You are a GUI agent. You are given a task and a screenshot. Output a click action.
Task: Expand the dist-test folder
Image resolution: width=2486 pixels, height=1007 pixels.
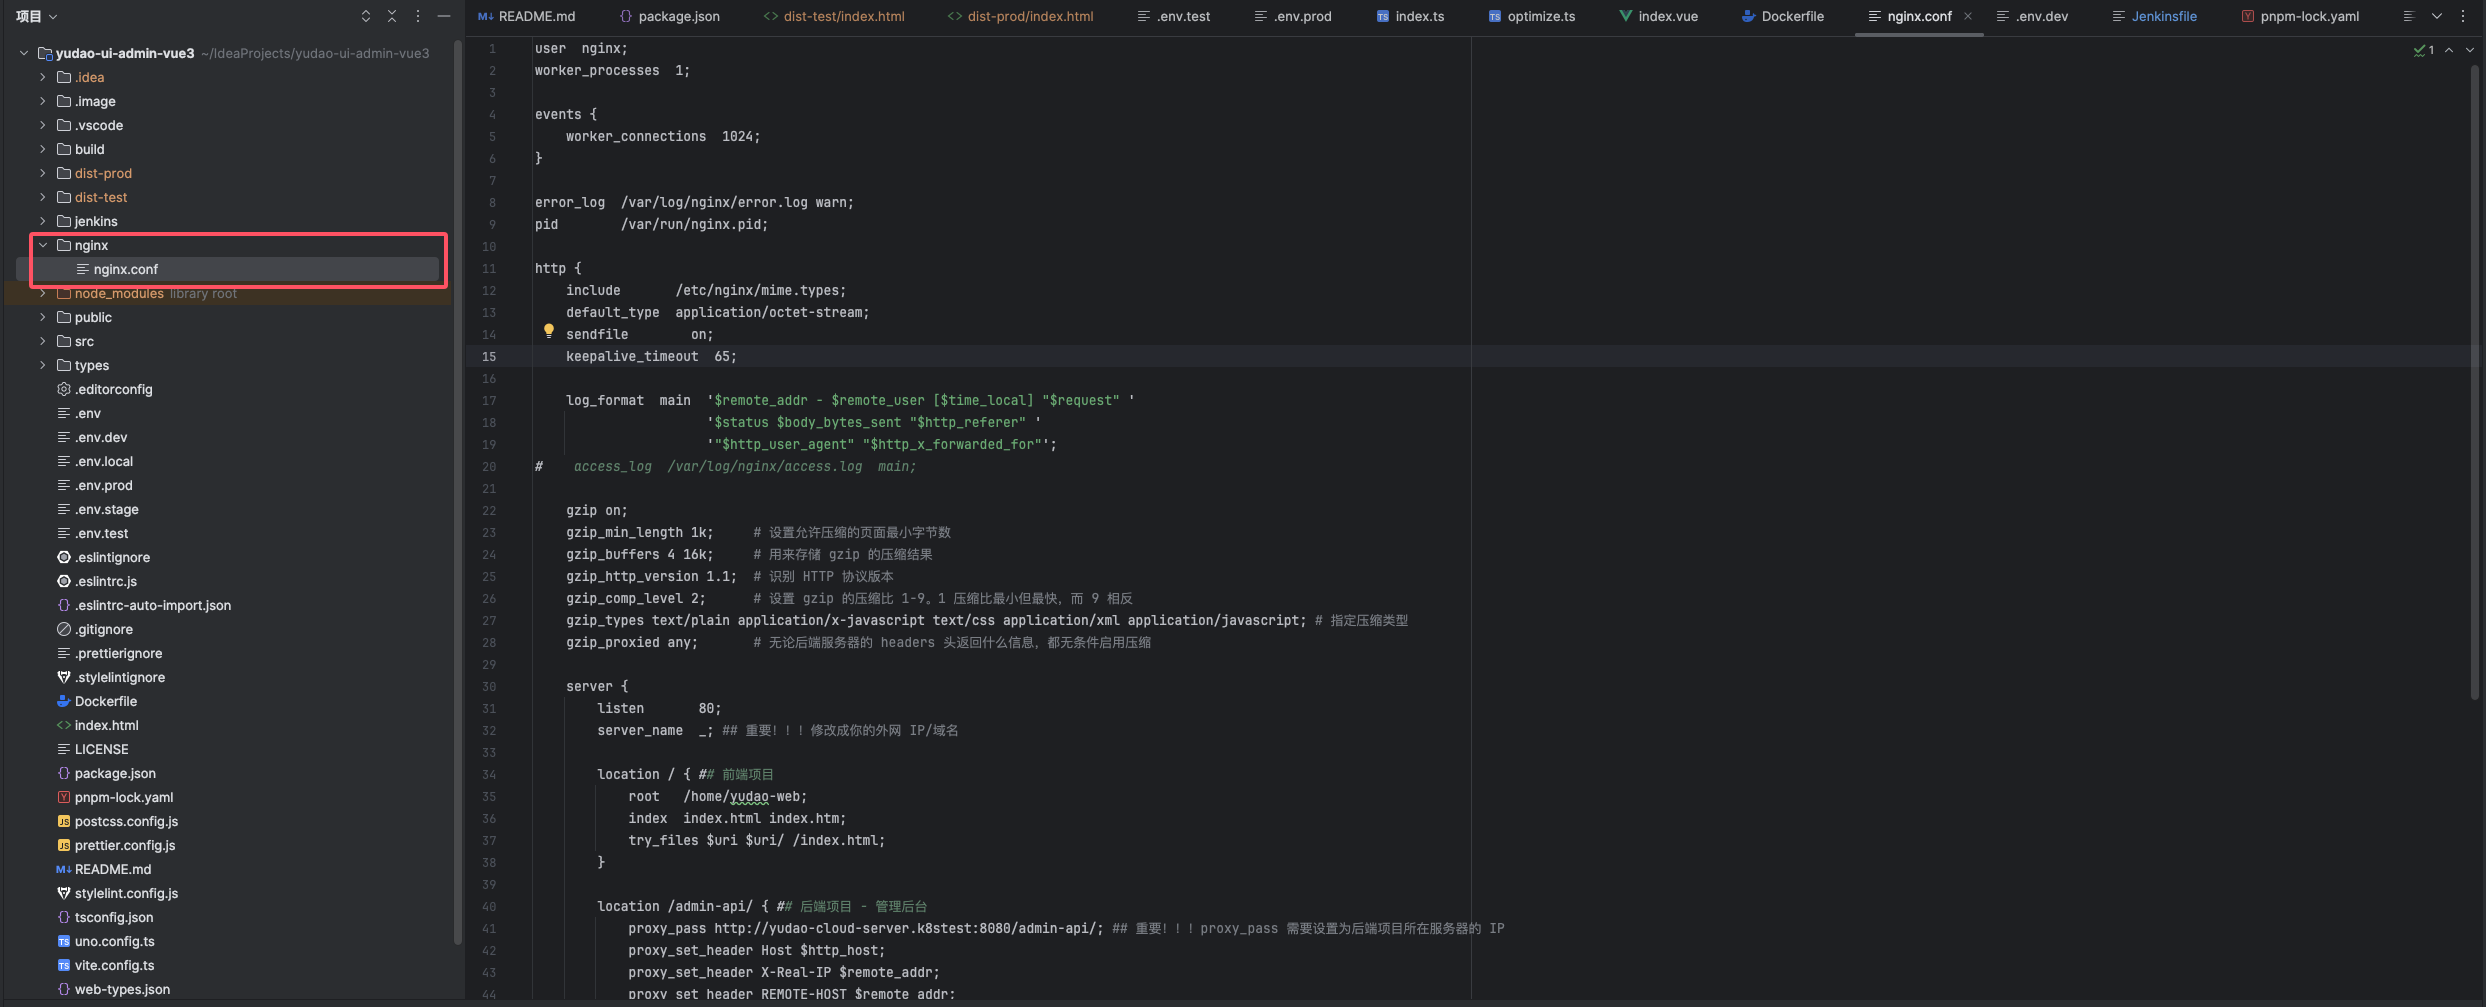(42, 197)
